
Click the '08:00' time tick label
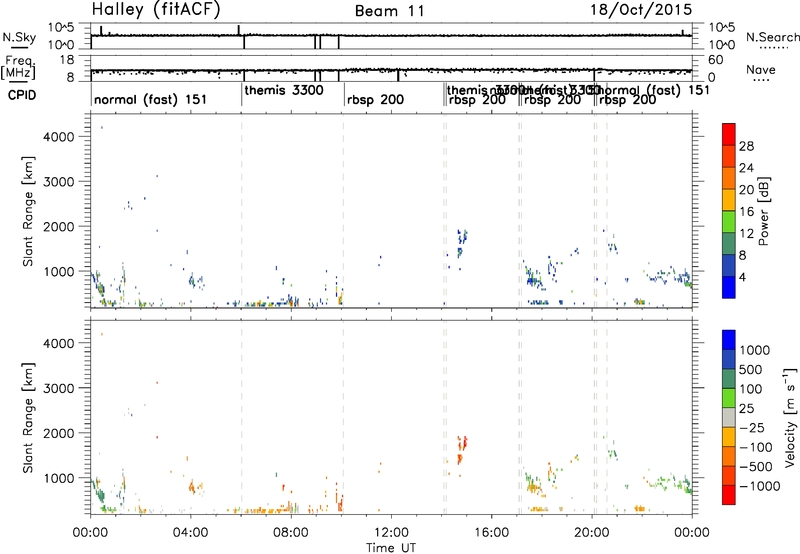tap(291, 533)
